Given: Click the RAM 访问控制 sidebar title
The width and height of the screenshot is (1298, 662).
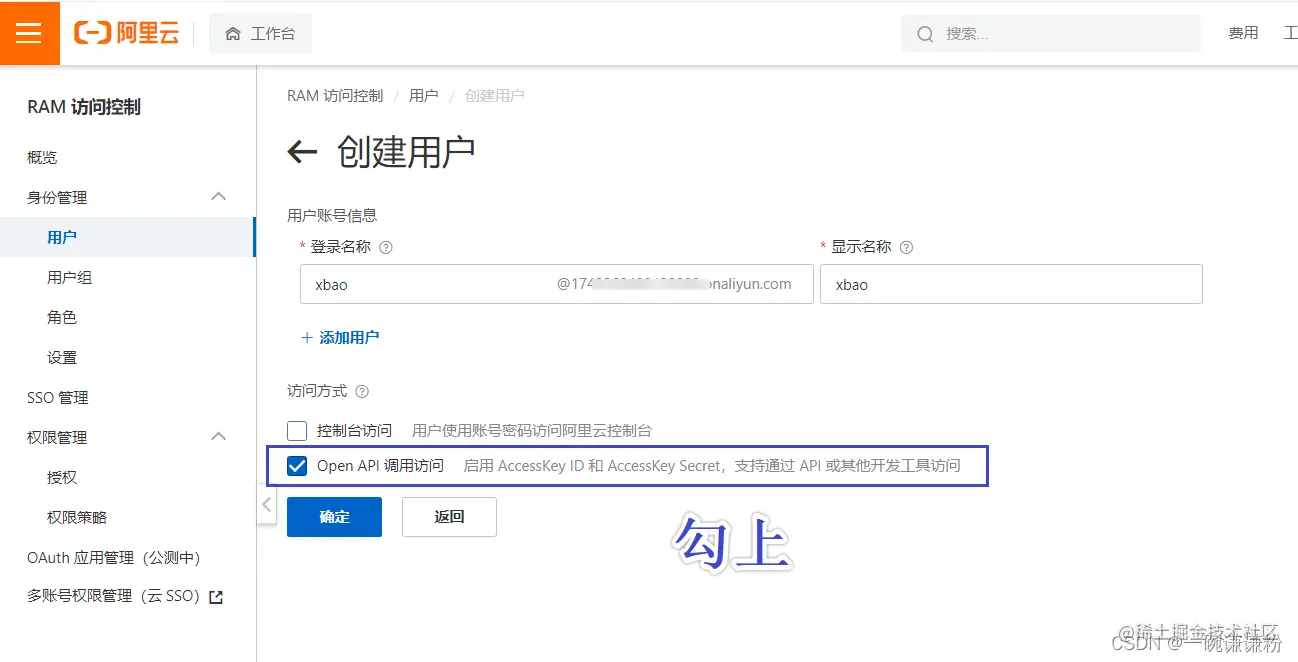Looking at the screenshot, I should [84, 107].
